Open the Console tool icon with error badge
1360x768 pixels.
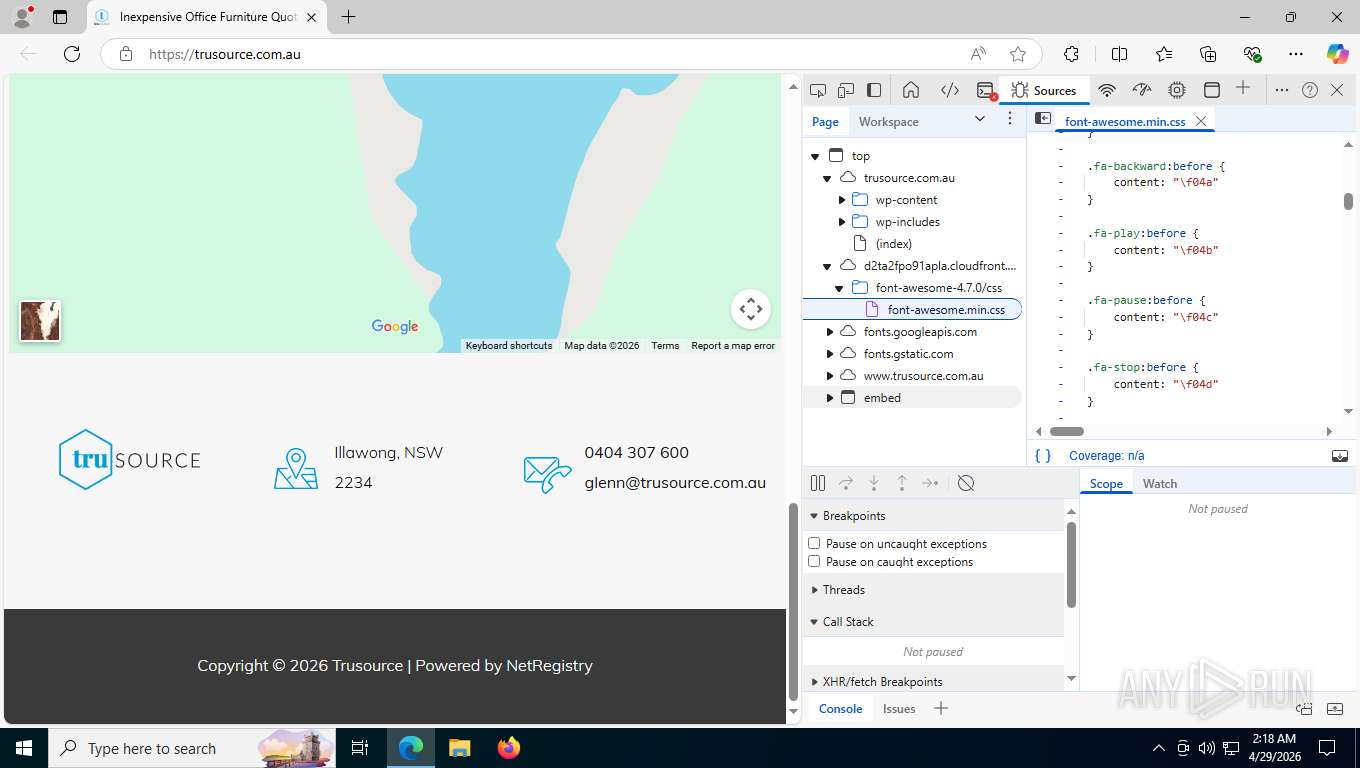(x=986, y=90)
